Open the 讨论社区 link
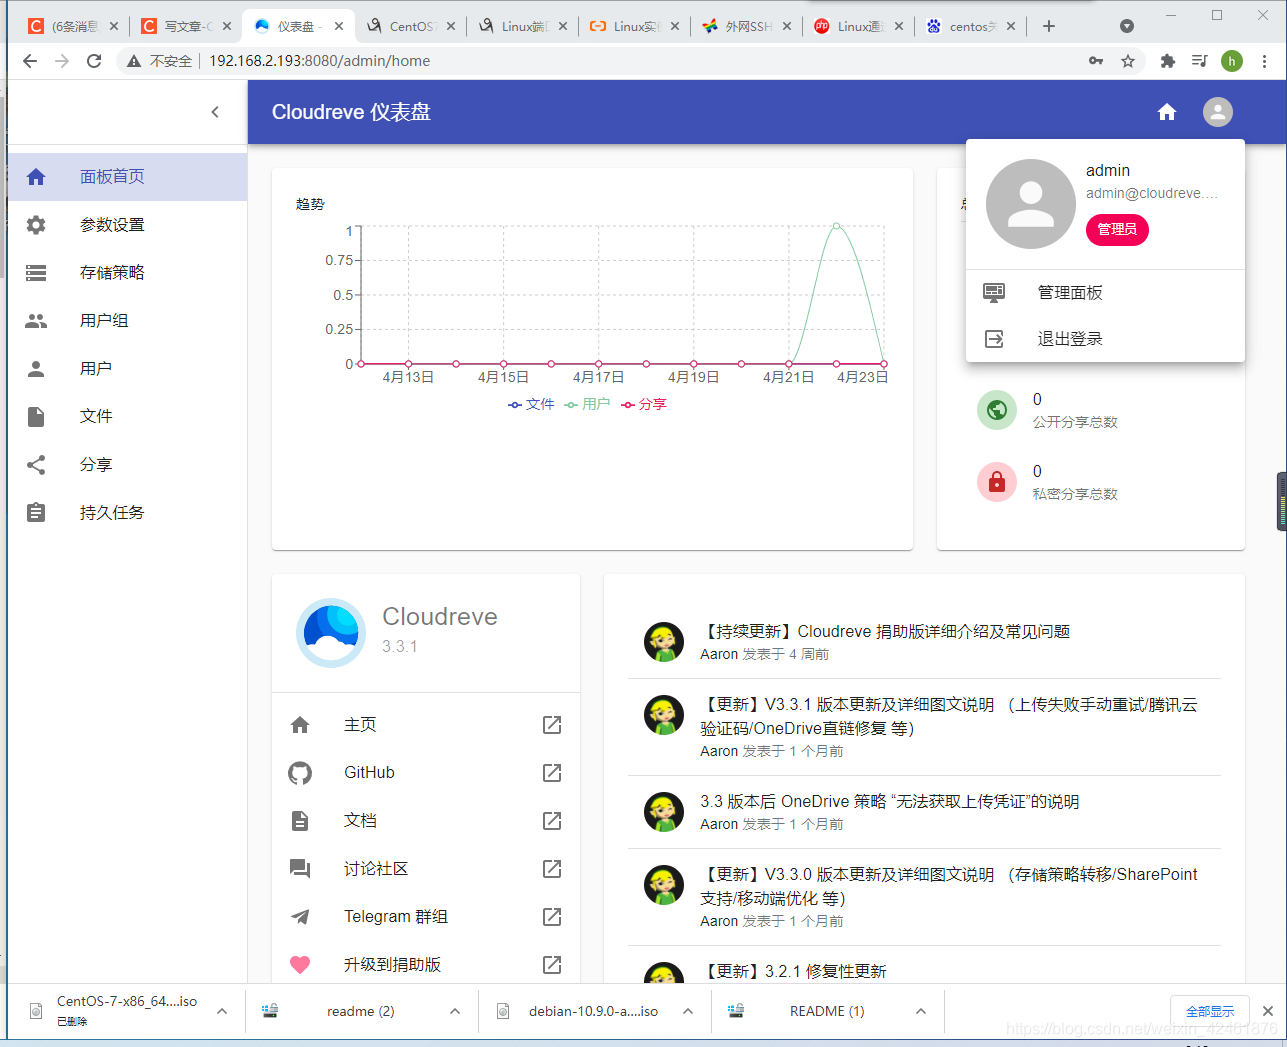Viewport: 1287px width, 1047px height. [426, 869]
